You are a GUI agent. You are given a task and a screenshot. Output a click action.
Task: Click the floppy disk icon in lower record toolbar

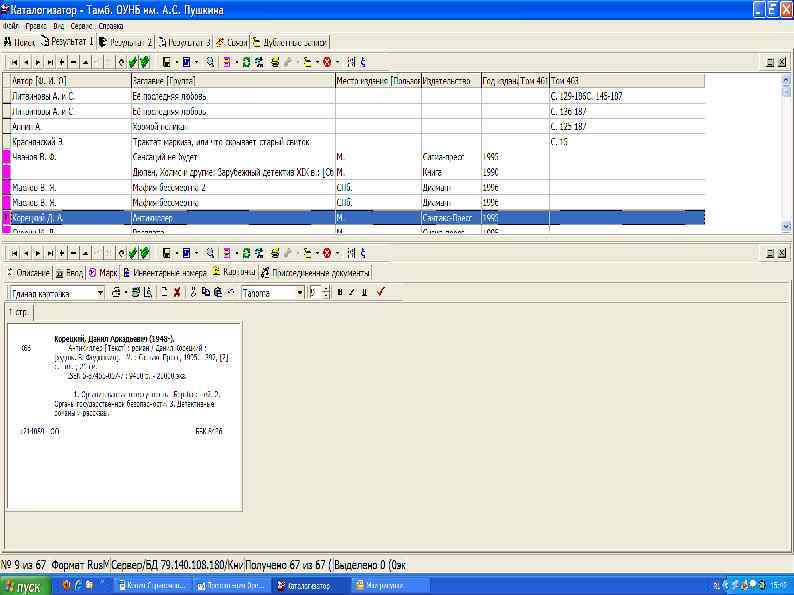coord(166,253)
